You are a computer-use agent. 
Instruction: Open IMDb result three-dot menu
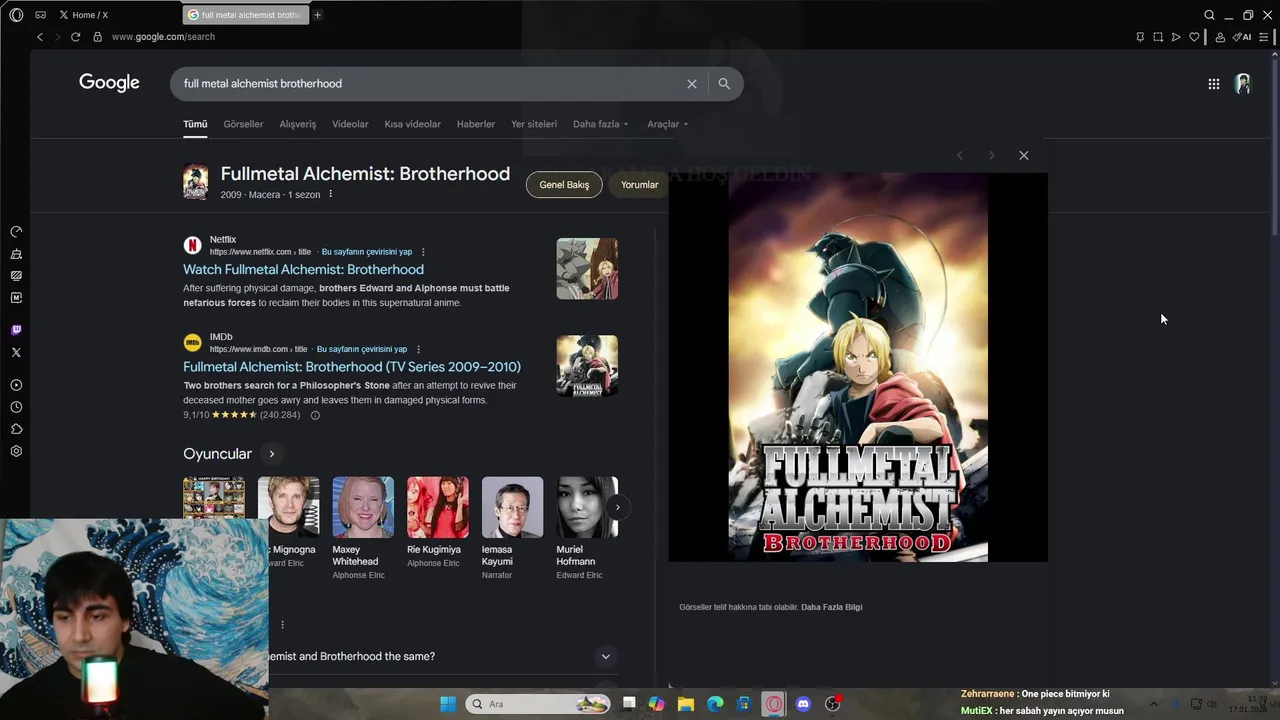418,349
